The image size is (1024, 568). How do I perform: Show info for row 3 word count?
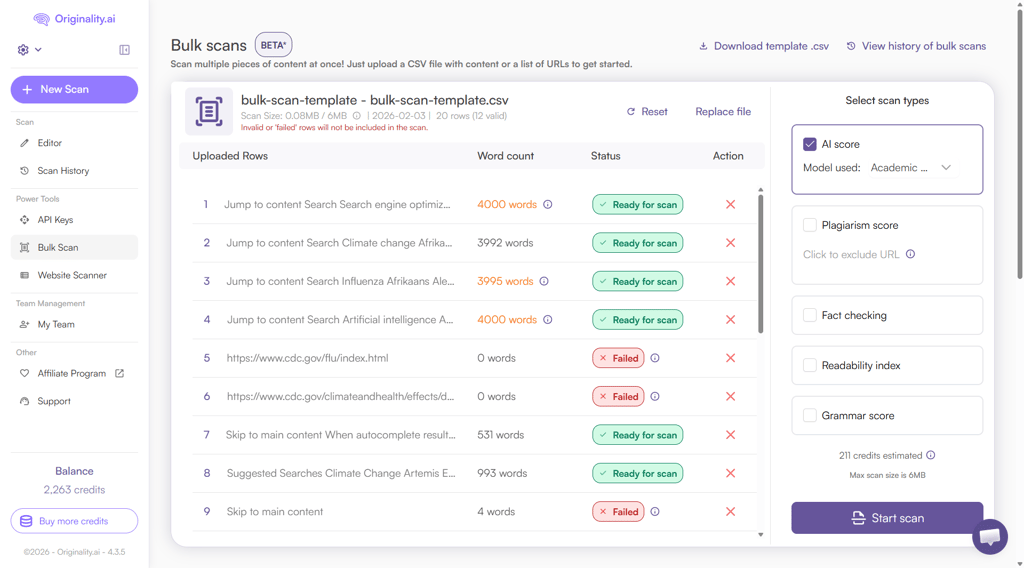pyautogui.click(x=544, y=281)
